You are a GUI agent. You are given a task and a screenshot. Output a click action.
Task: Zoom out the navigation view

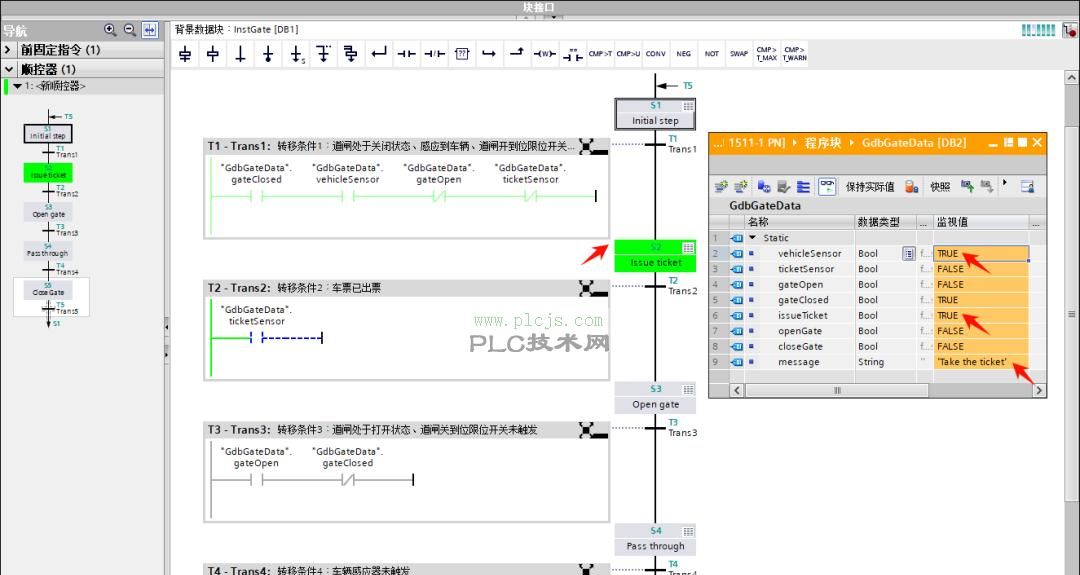129,30
